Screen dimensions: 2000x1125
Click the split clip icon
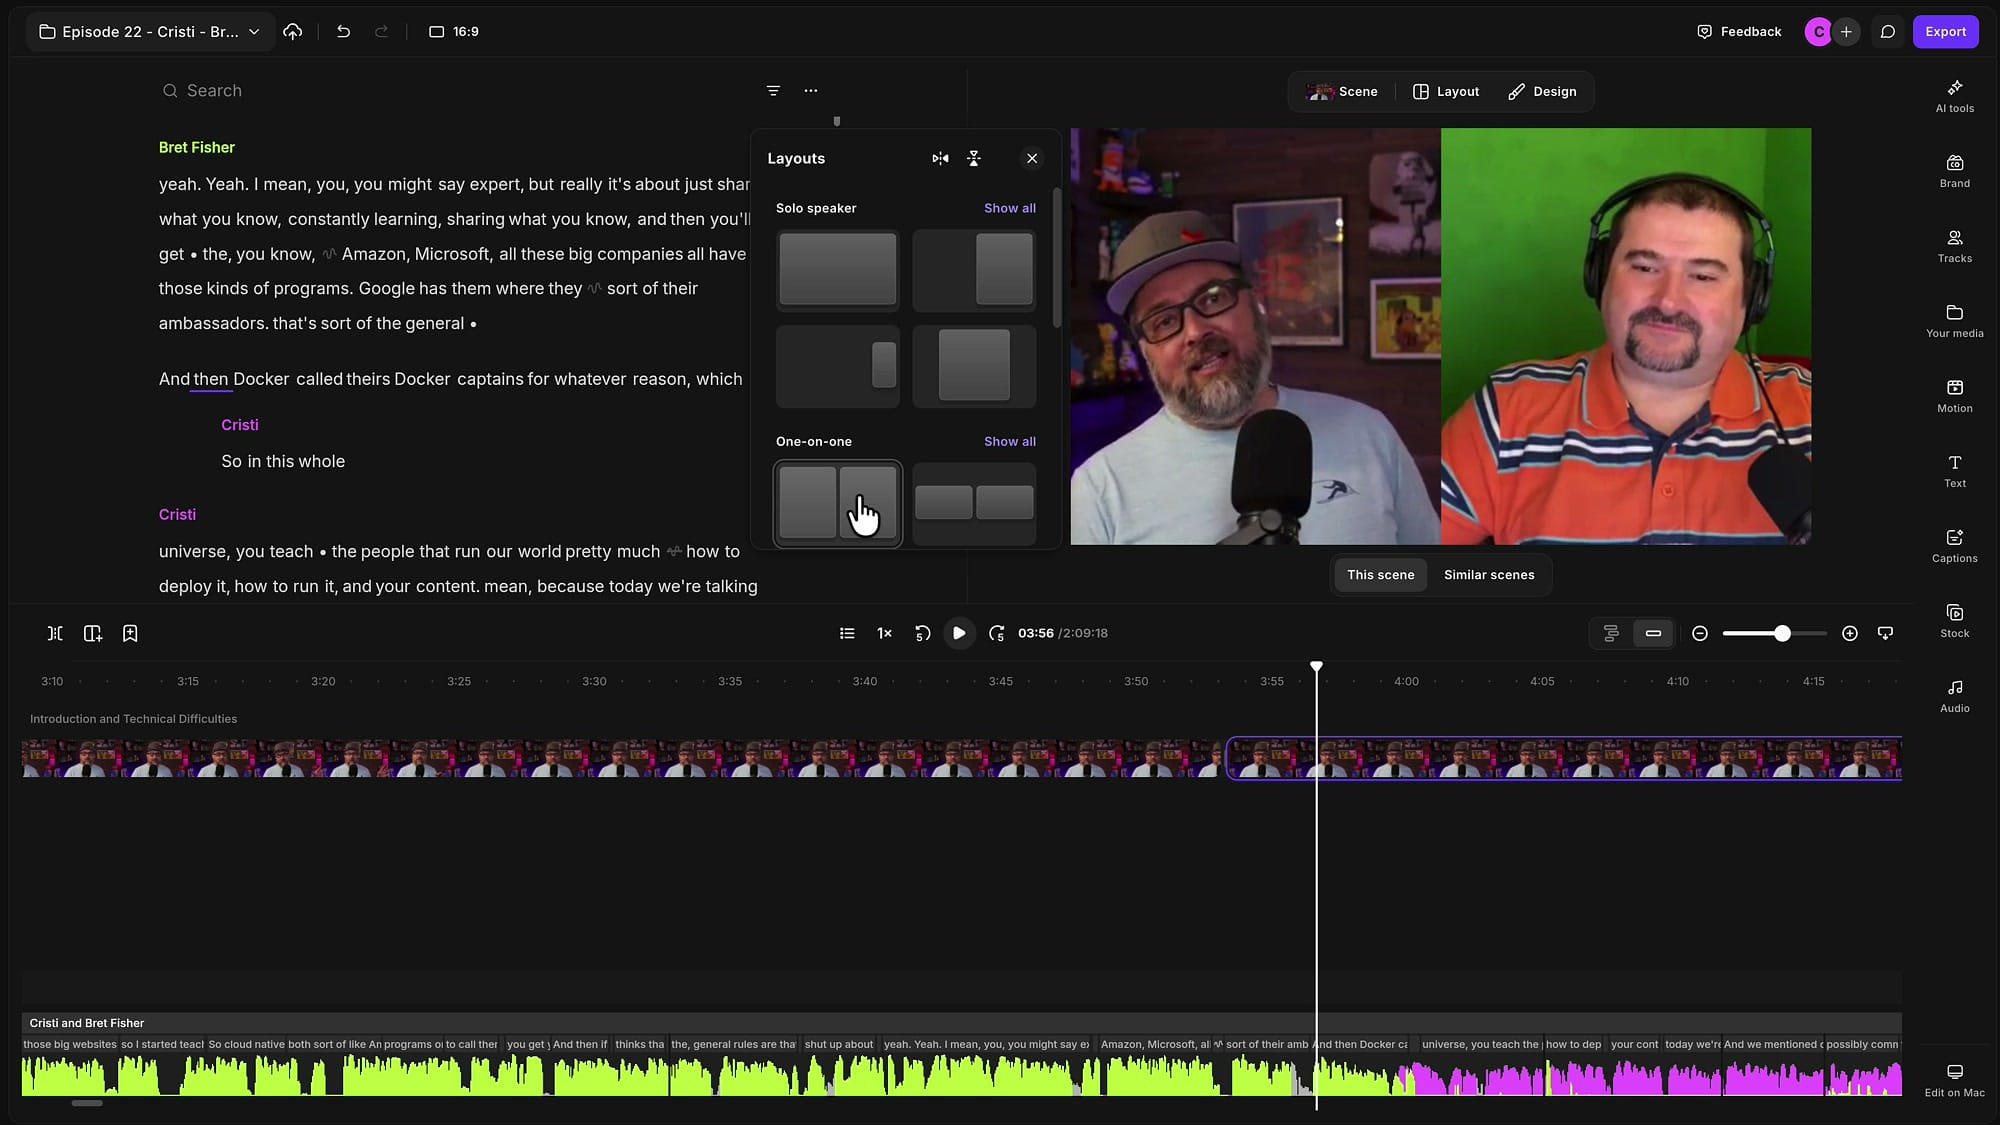coord(55,633)
